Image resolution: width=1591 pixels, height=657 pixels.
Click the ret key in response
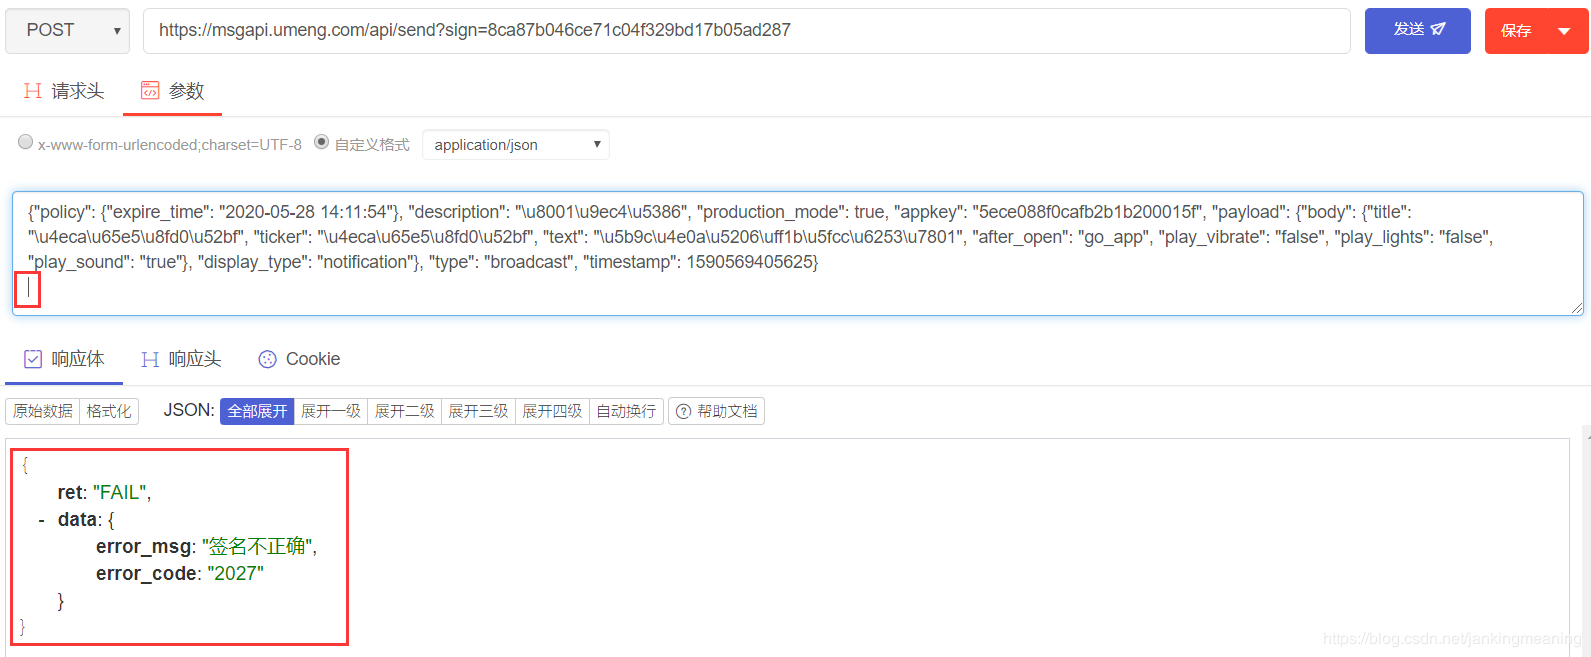[70, 493]
